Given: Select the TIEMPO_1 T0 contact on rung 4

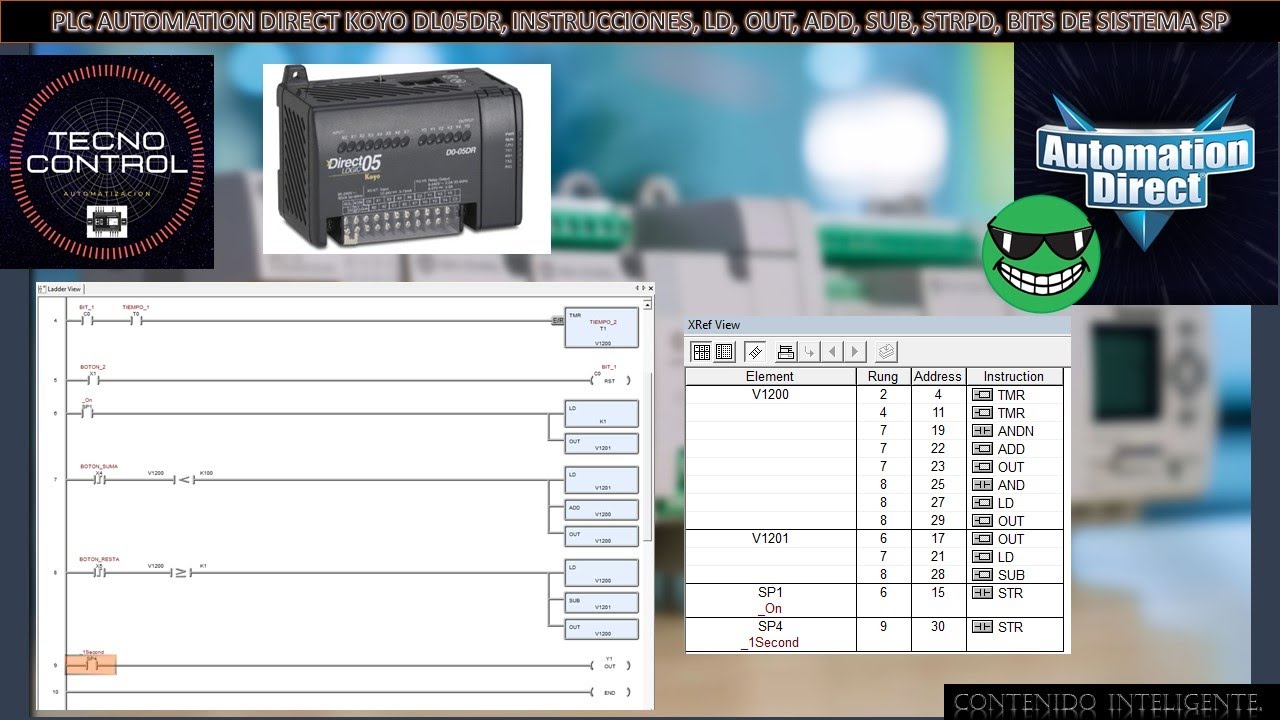Looking at the screenshot, I should [x=136, y=318].
